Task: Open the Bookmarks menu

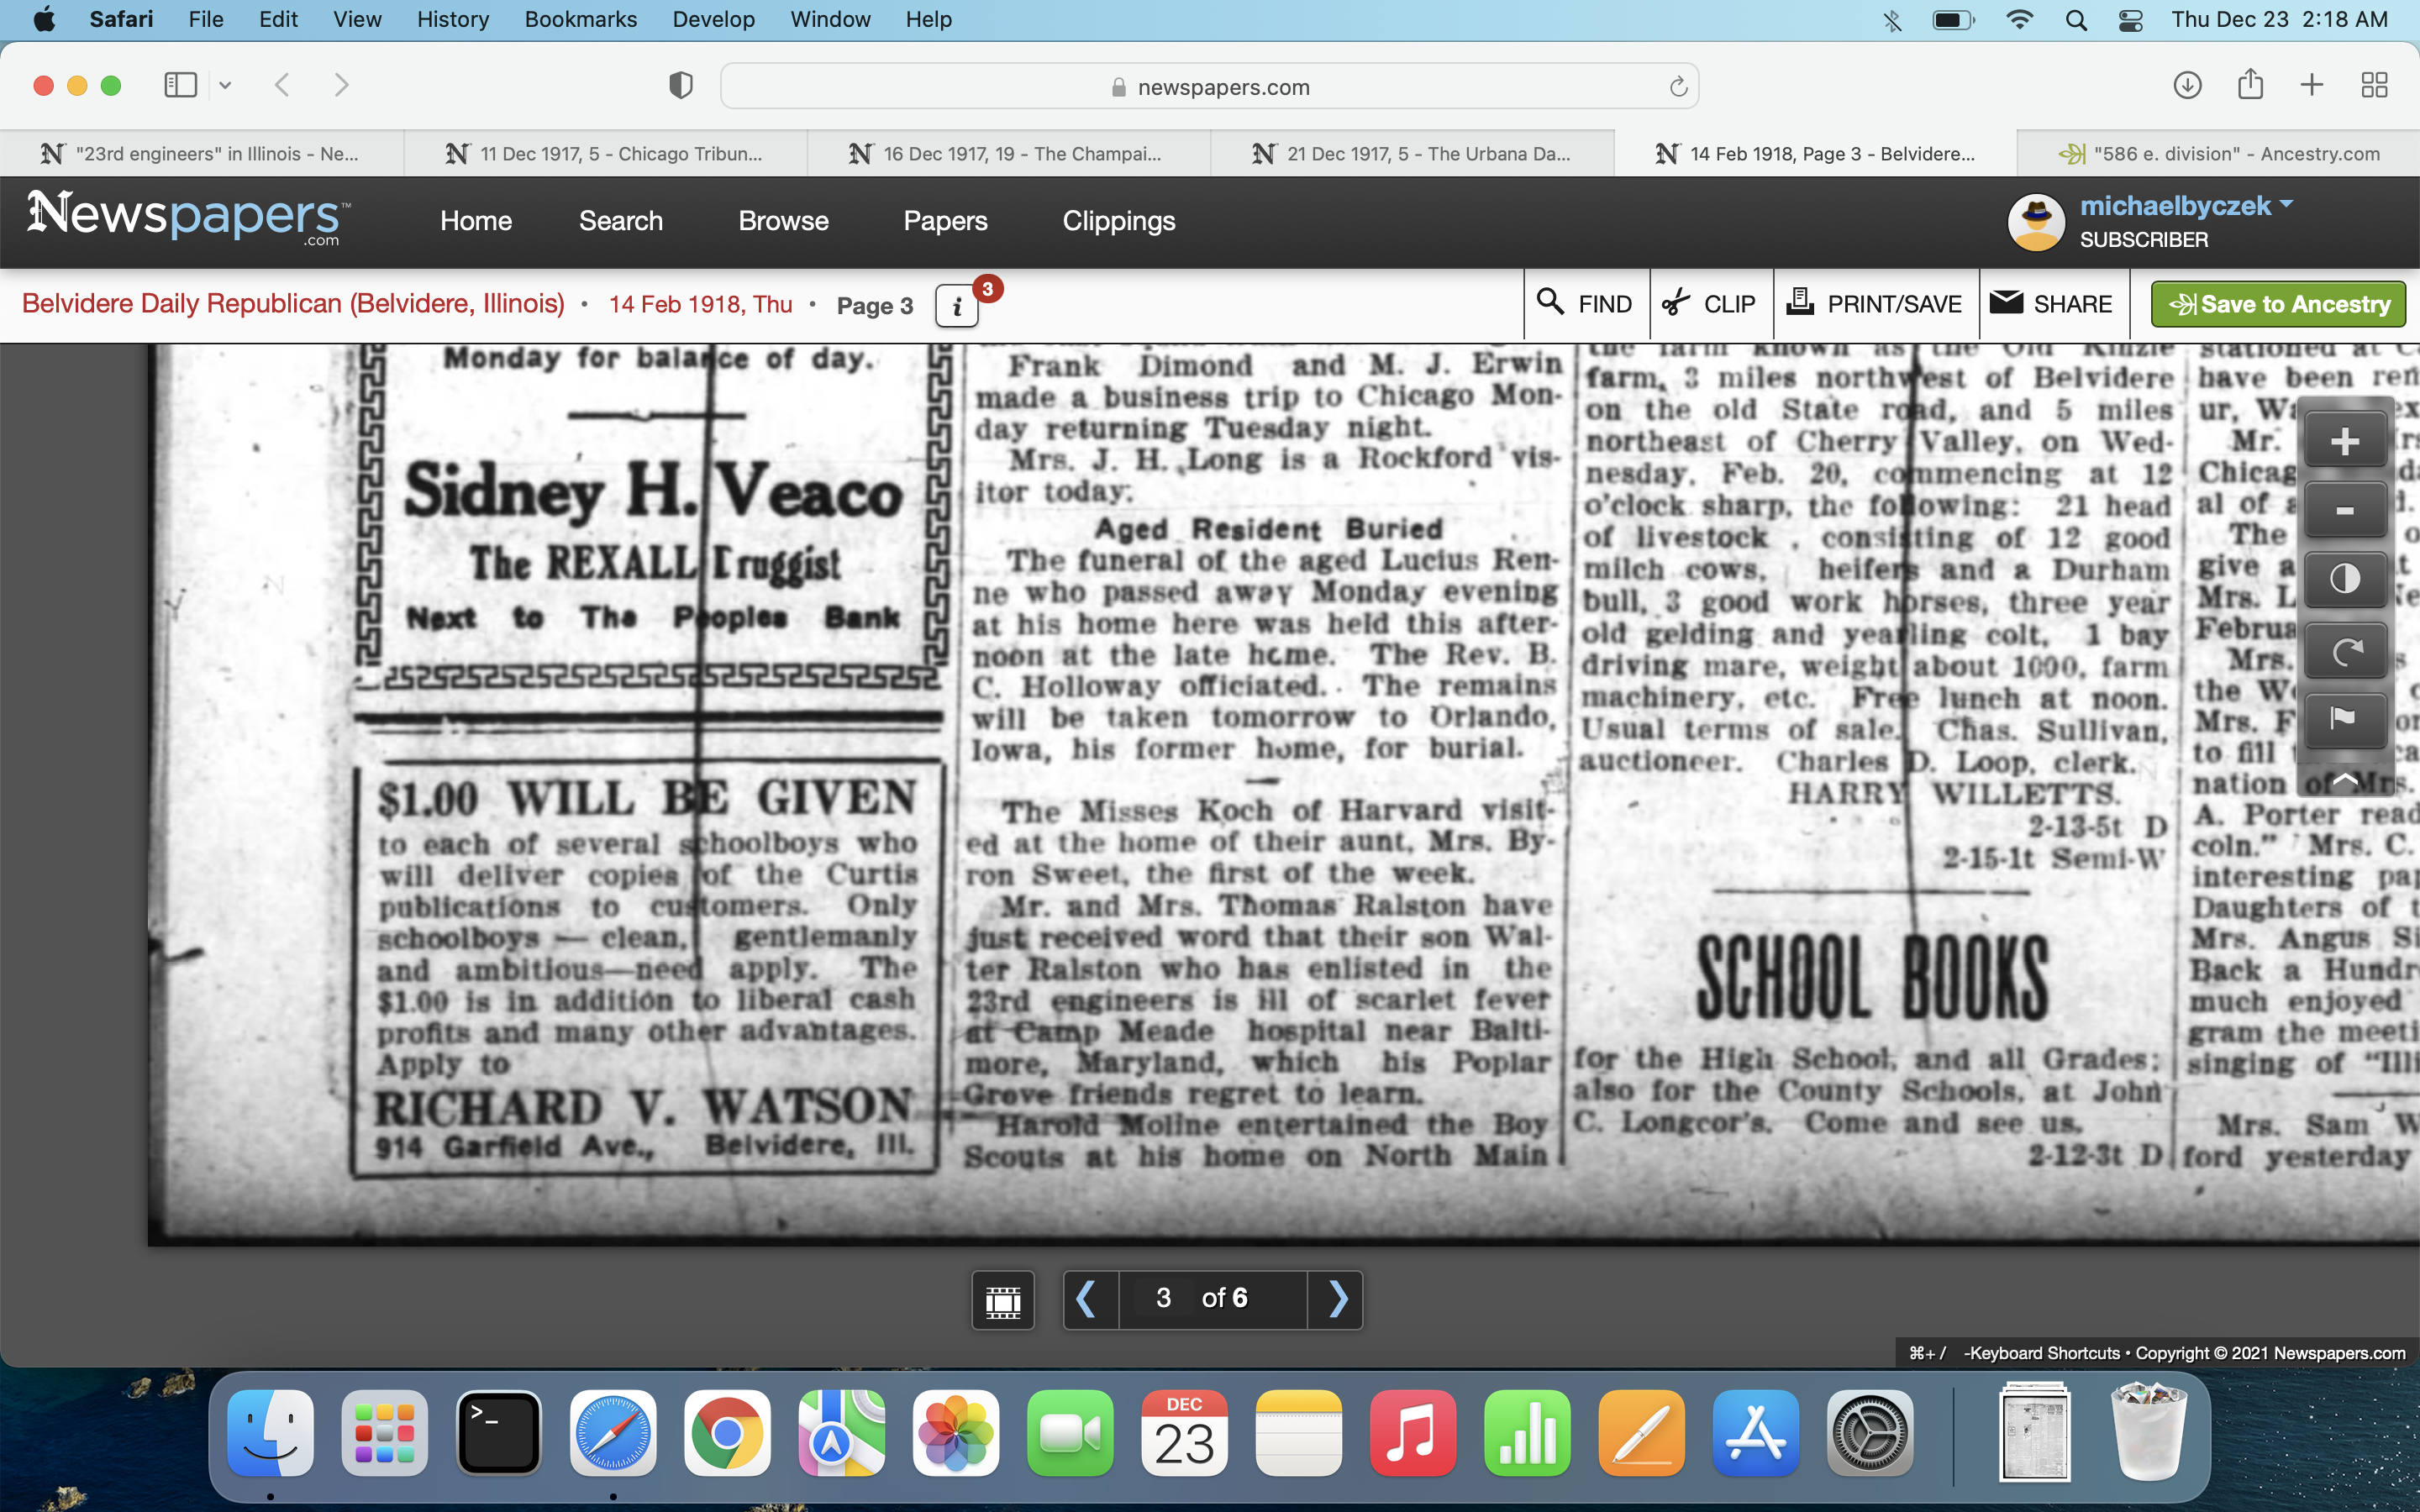Action: point(580,19)
